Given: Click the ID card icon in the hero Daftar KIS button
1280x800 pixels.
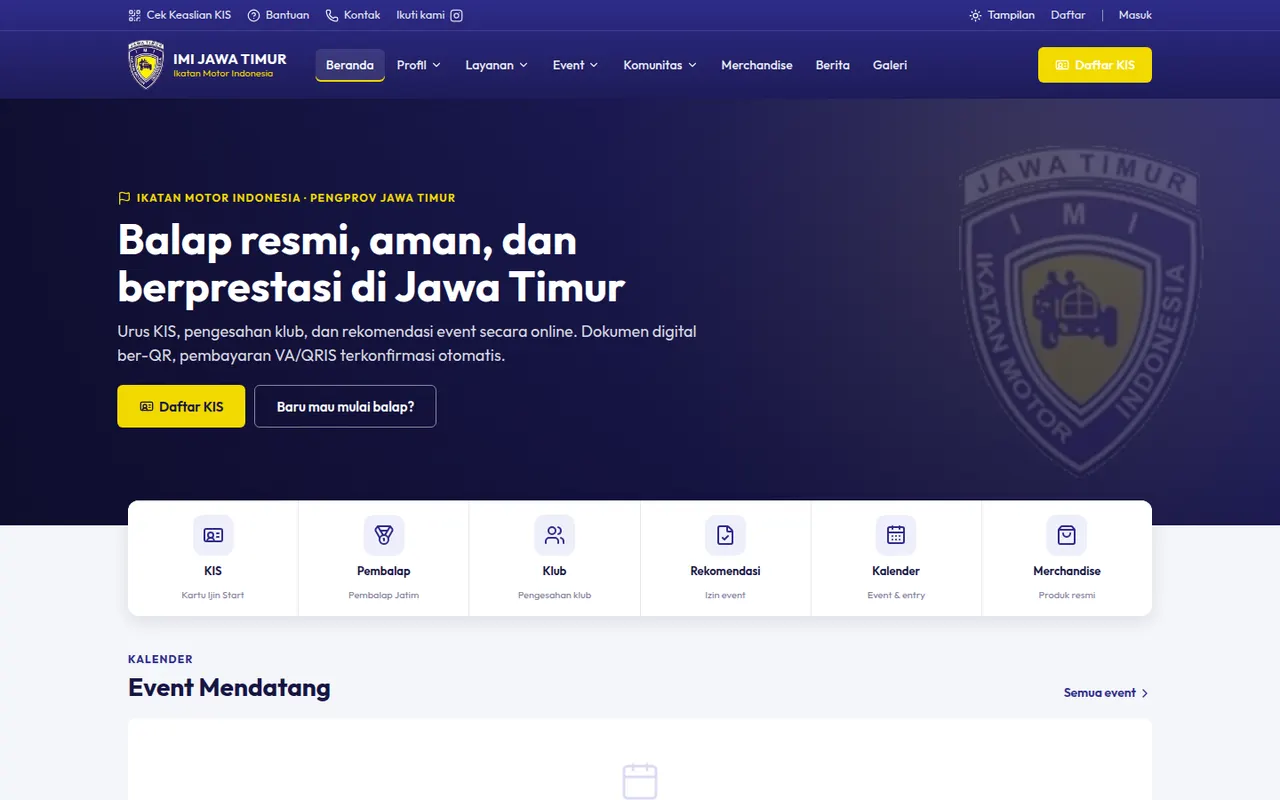Looking at the screenshot, I should 147,407.
